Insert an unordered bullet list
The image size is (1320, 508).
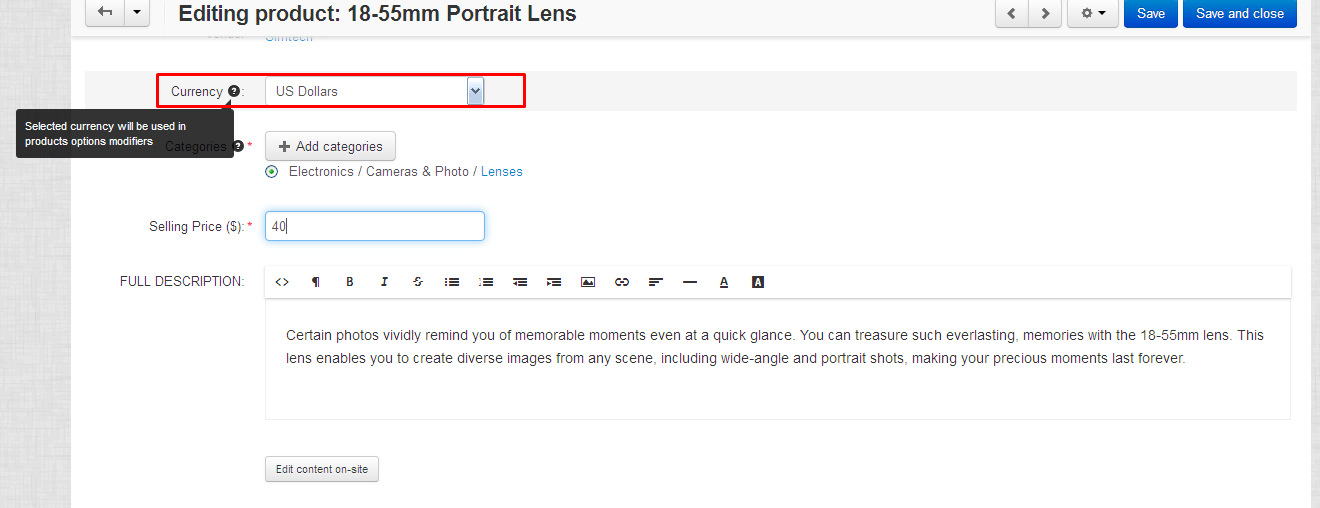click(452, 282)
